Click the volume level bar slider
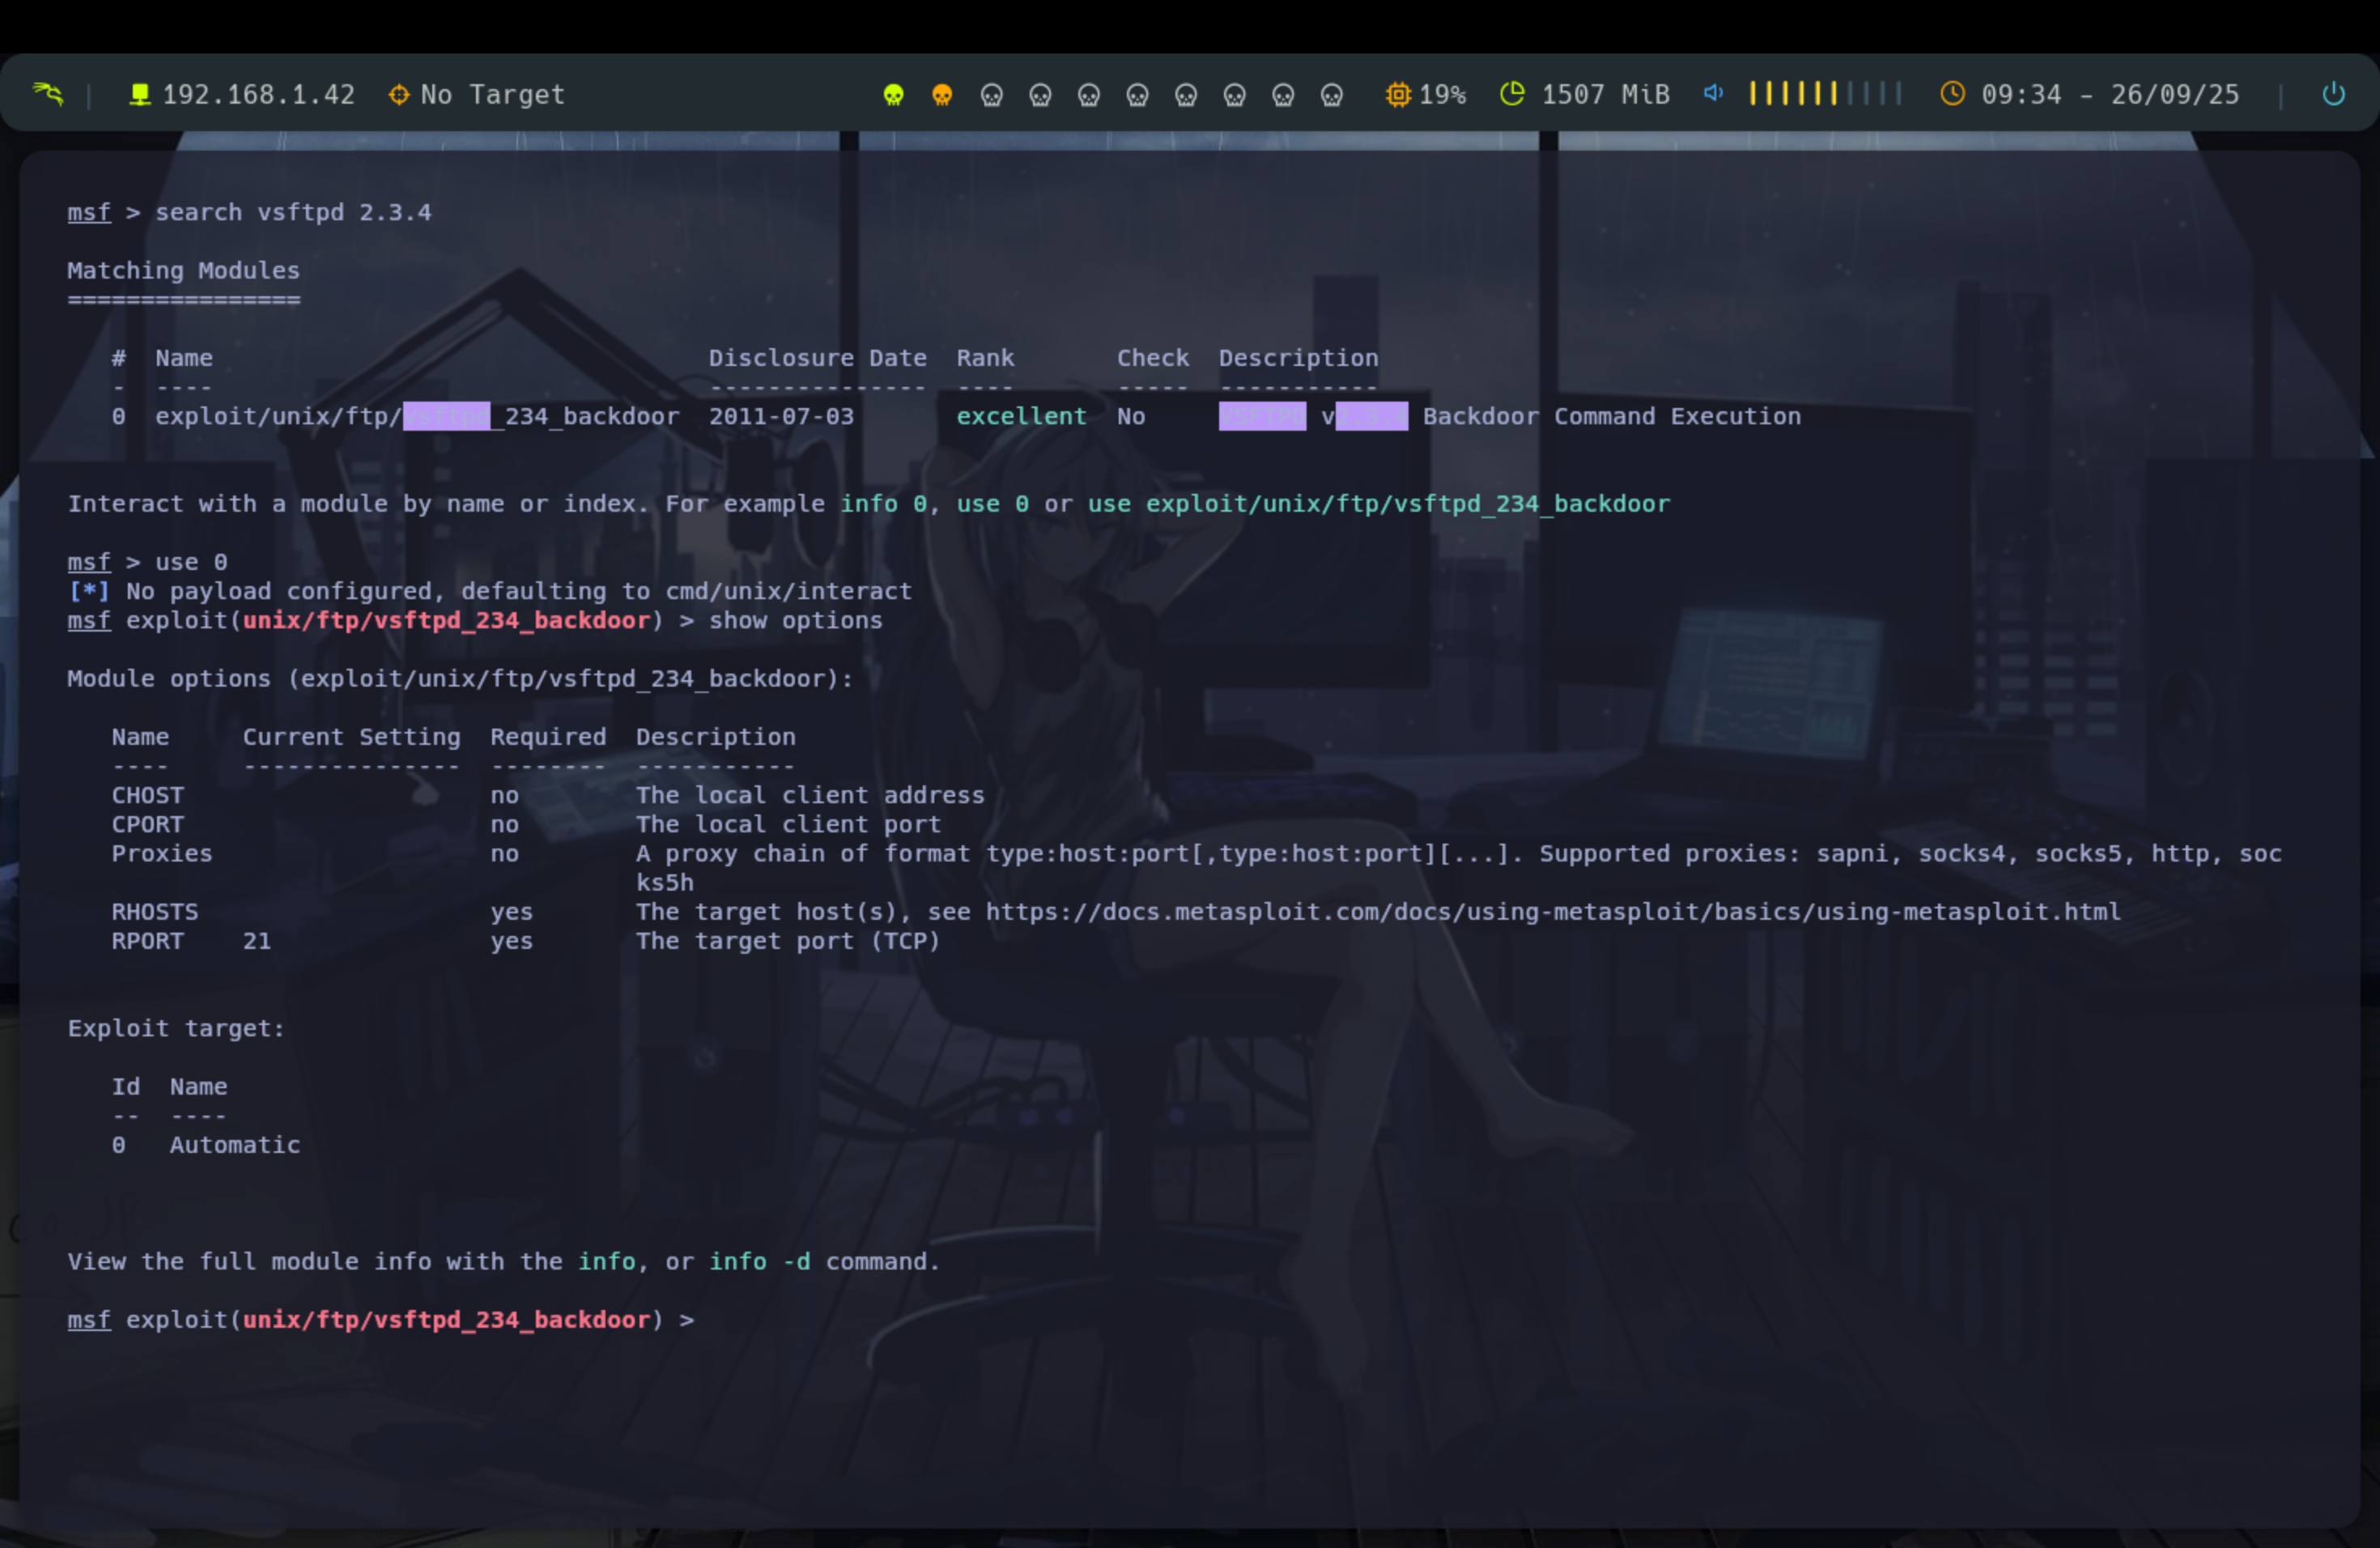The image size is (2380, 1548). pos(1825,94)
